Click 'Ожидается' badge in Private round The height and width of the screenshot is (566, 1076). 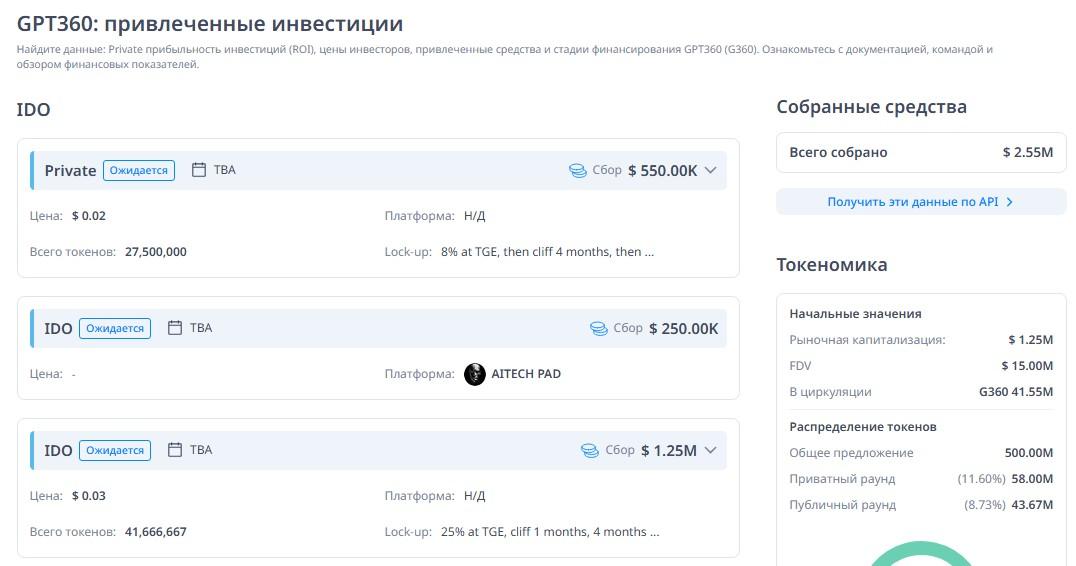[139, 170]
